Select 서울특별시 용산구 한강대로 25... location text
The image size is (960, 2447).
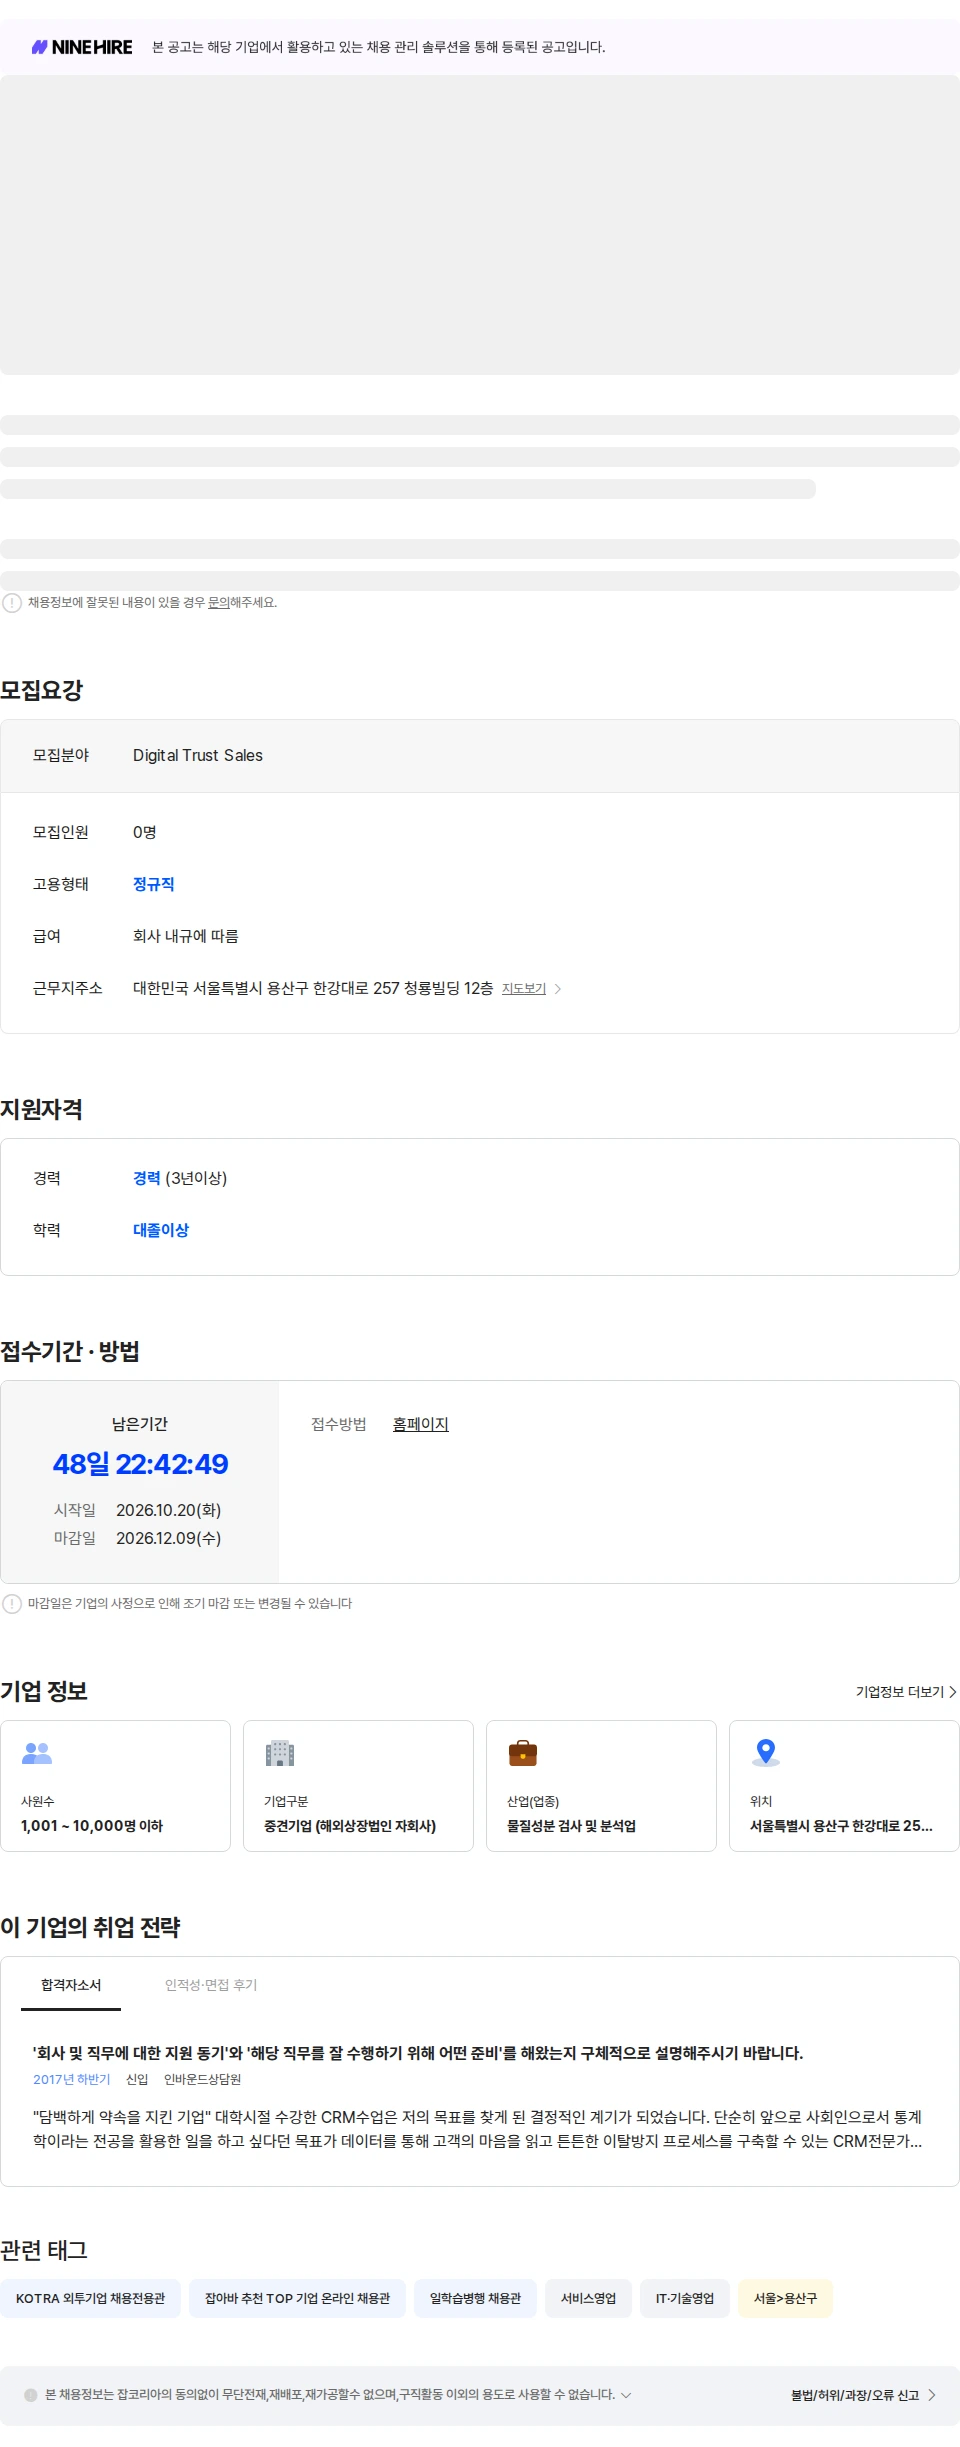tap(841, 1826)
